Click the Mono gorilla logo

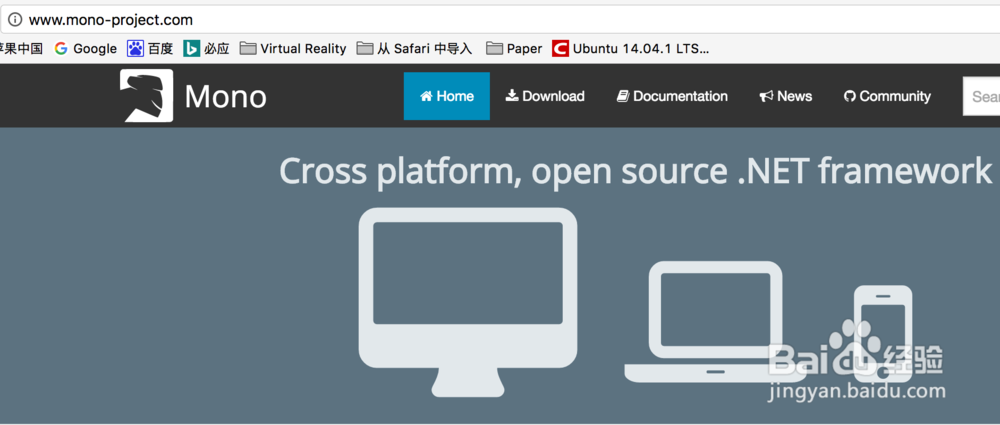click(147, 96)
